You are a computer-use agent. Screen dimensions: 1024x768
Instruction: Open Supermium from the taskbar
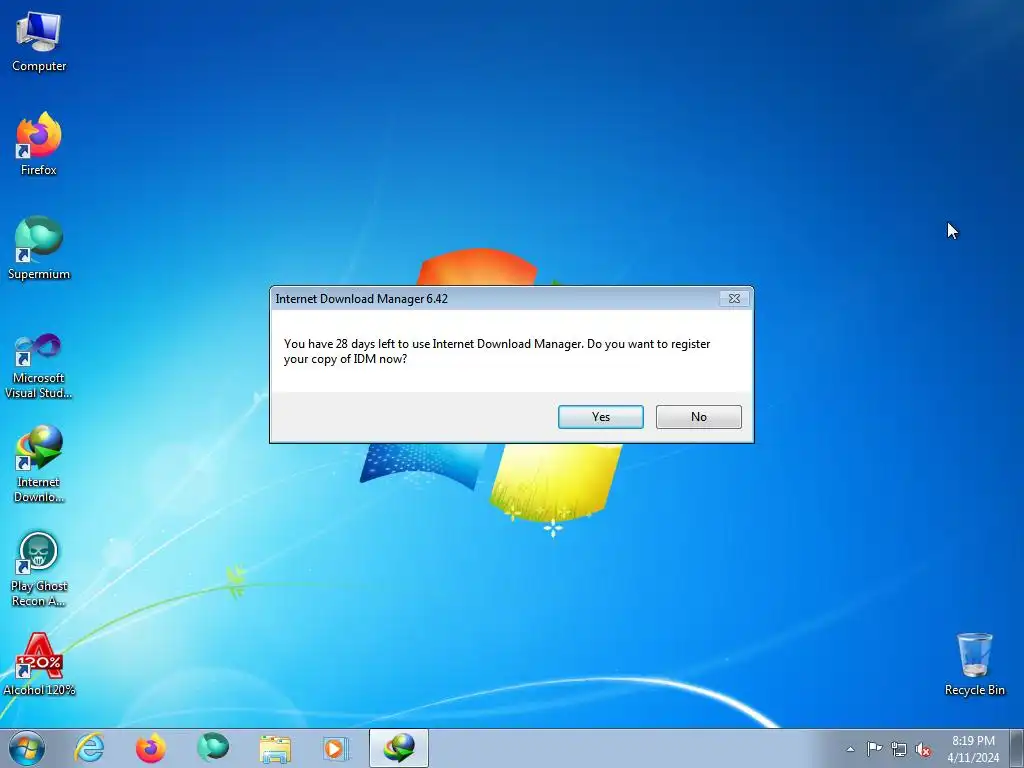[212, 748]
